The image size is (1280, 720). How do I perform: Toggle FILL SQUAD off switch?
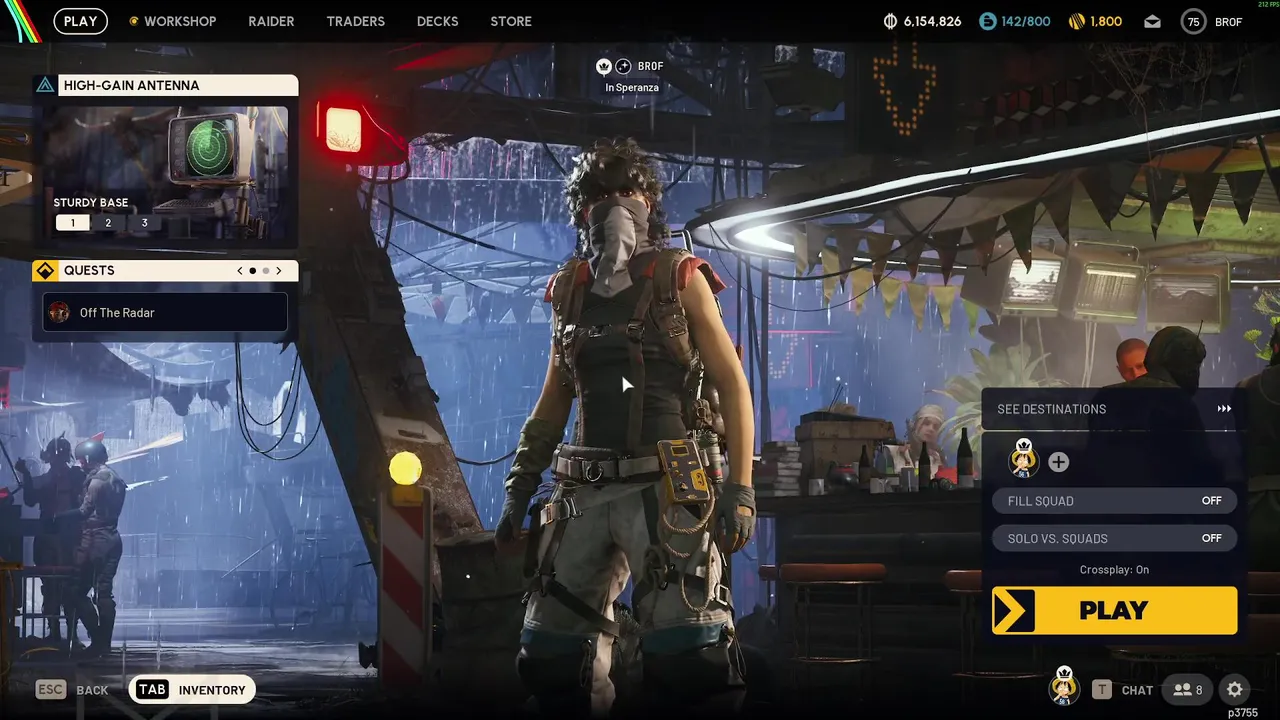tap(1114, 501)
